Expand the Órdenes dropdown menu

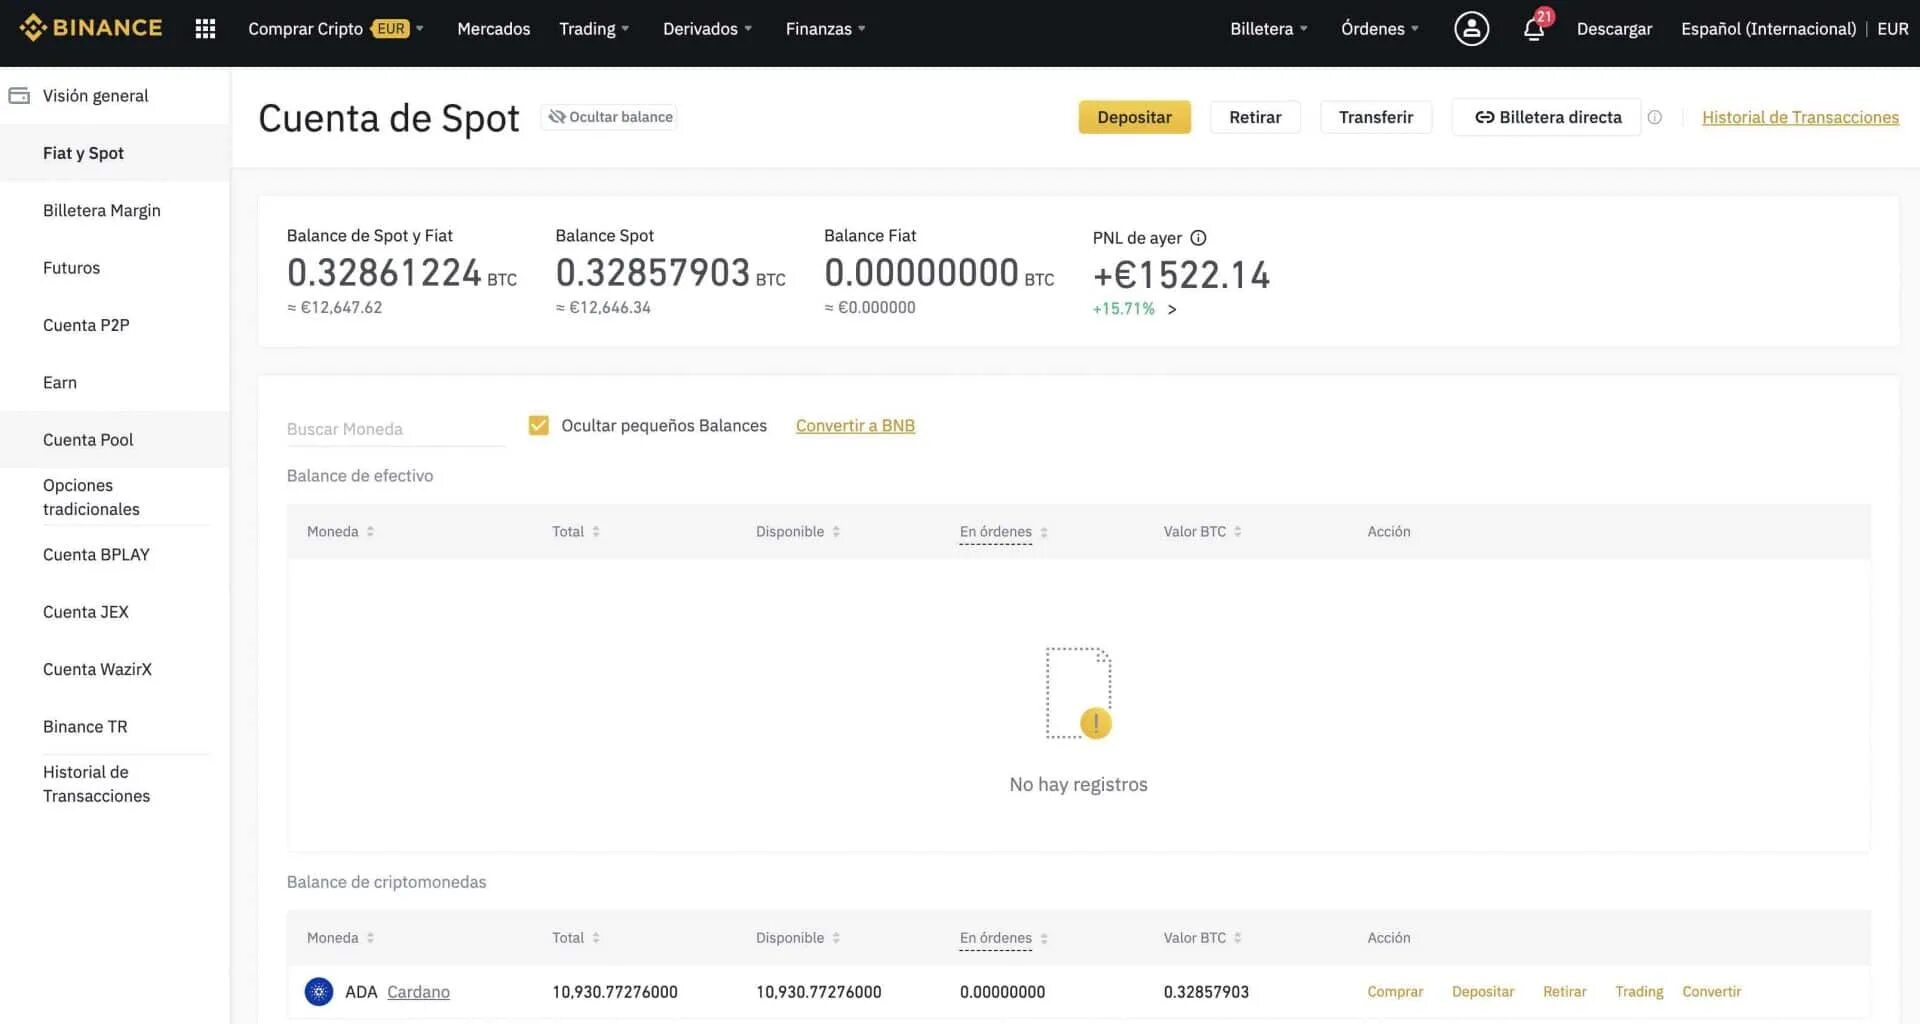(1380, 29)
